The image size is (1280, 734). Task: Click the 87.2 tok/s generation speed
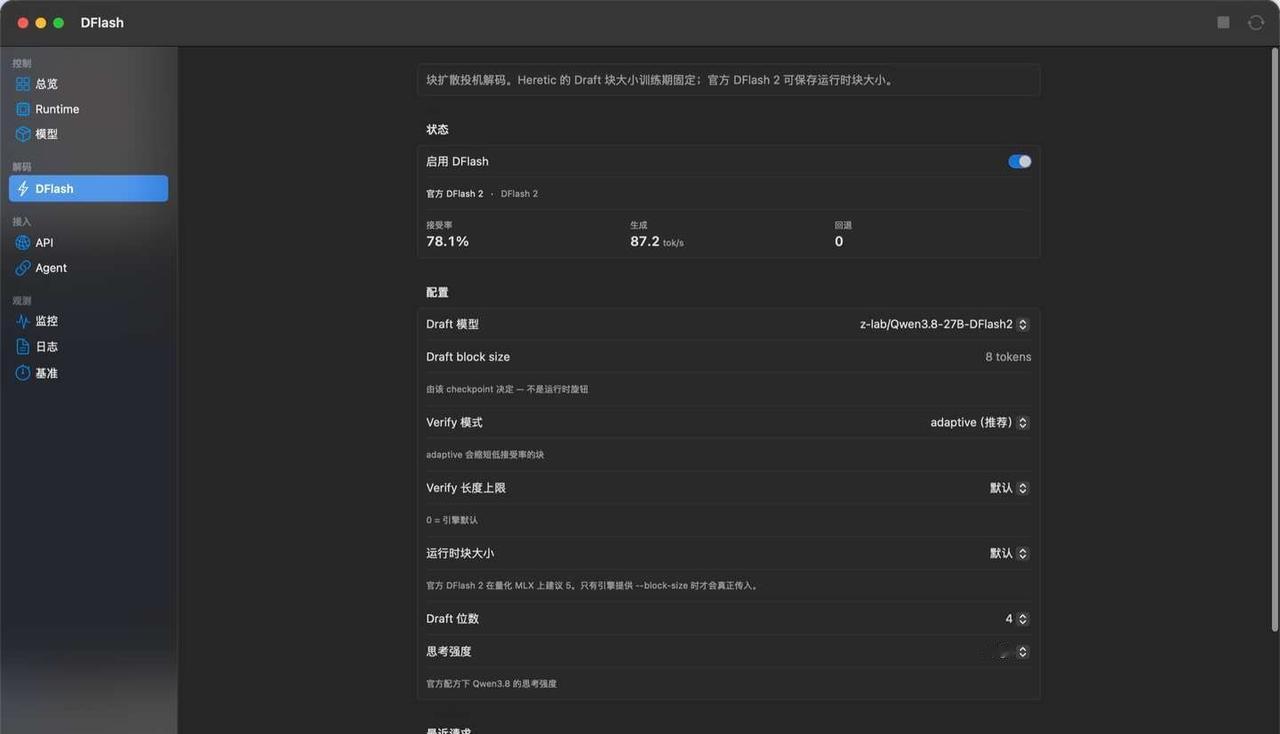657,241
